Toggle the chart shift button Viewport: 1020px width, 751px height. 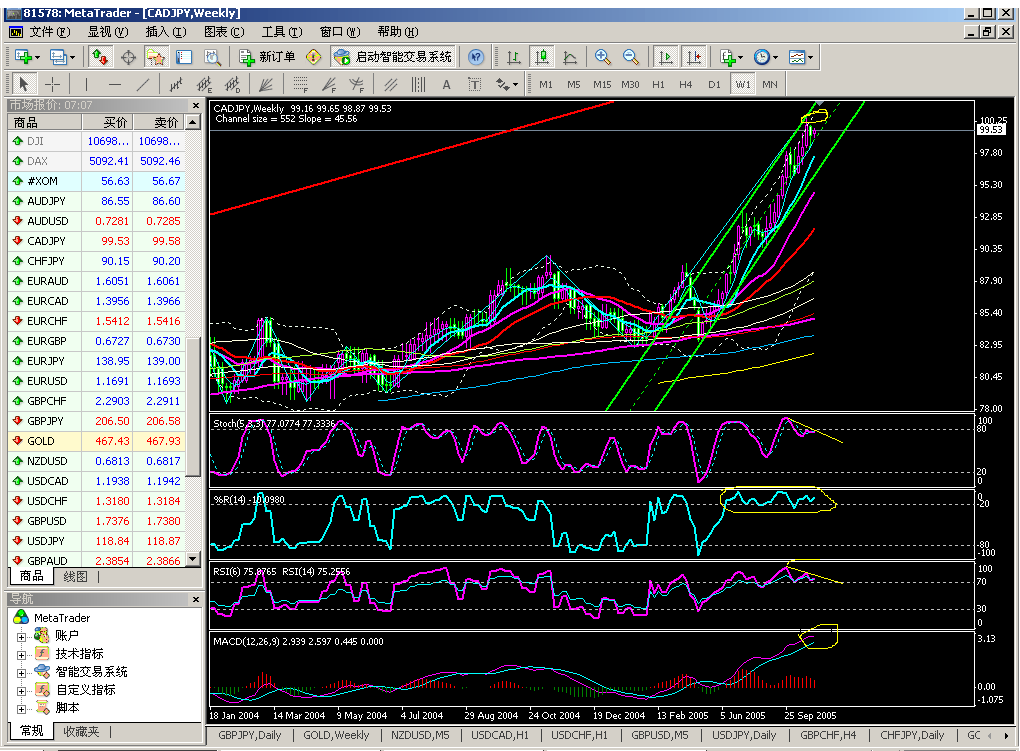(694, 57)
